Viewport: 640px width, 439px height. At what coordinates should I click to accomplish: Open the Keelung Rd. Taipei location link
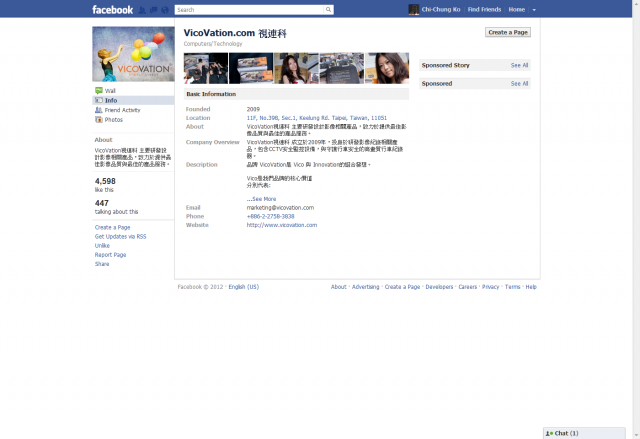[x=317, y=118]
